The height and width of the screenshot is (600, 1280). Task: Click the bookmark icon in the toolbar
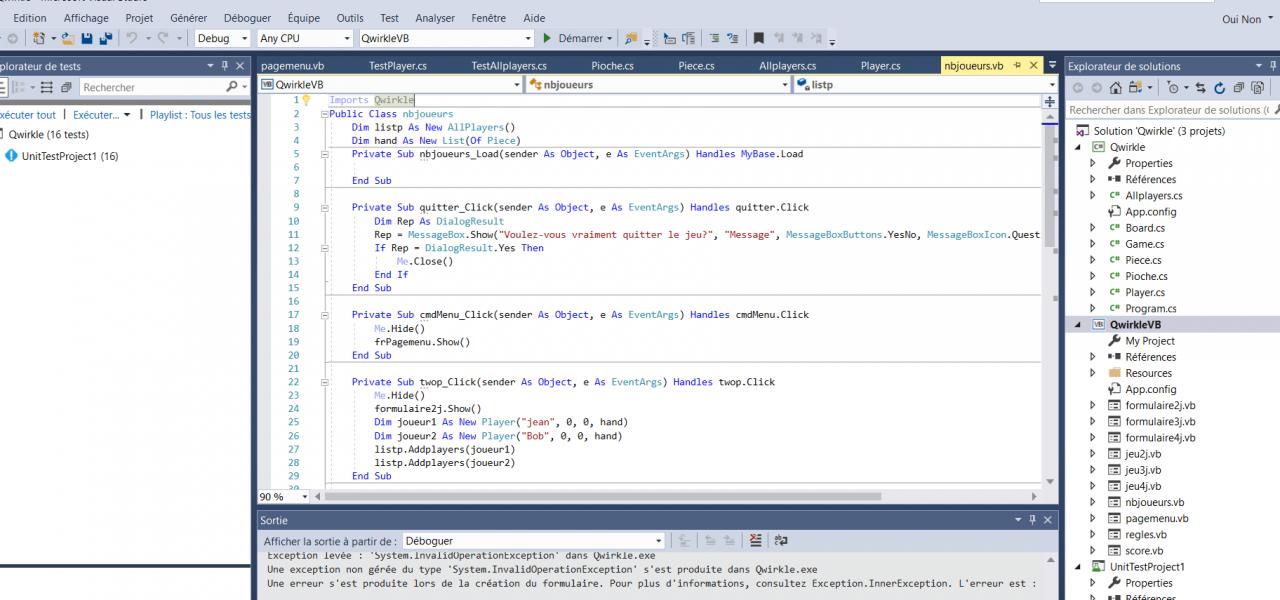[759, 38]
